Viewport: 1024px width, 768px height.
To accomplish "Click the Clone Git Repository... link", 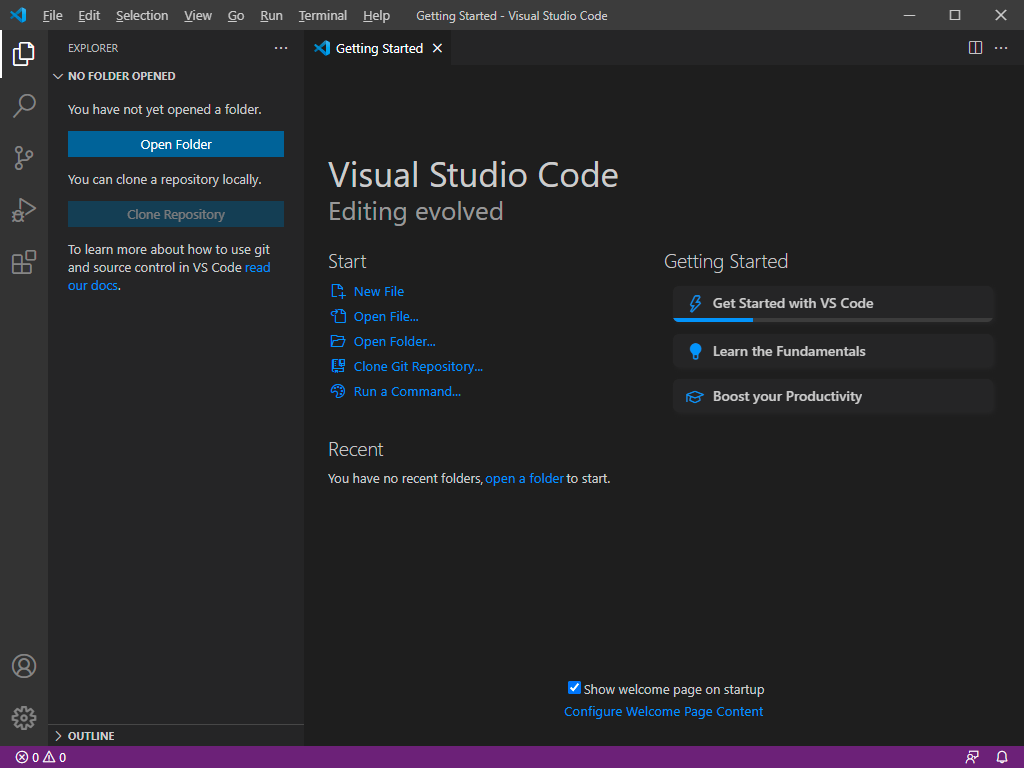I will coord(418,366).
